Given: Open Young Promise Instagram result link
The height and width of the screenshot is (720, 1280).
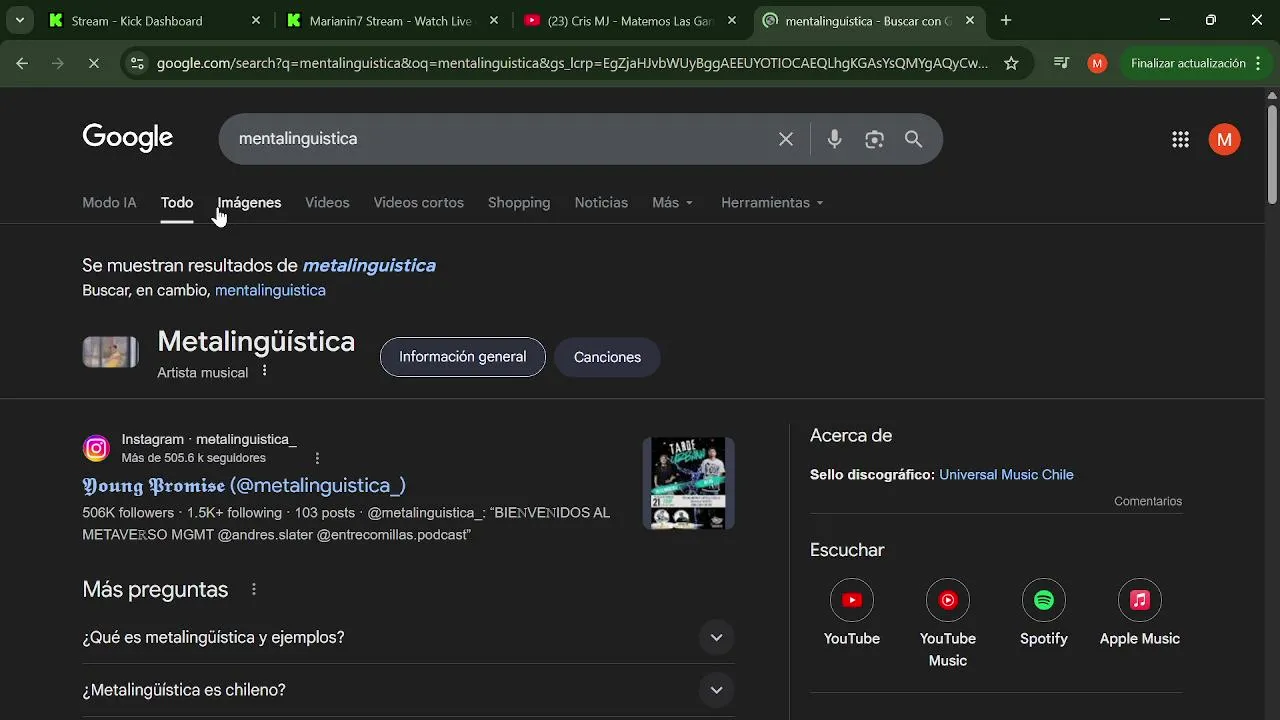Looking at the screenshot, I should [244, 486].
